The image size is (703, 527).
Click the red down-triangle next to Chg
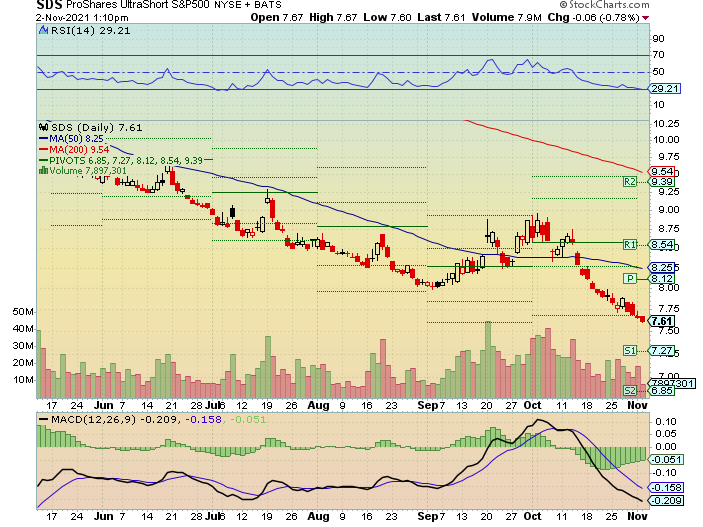point(646,18)
